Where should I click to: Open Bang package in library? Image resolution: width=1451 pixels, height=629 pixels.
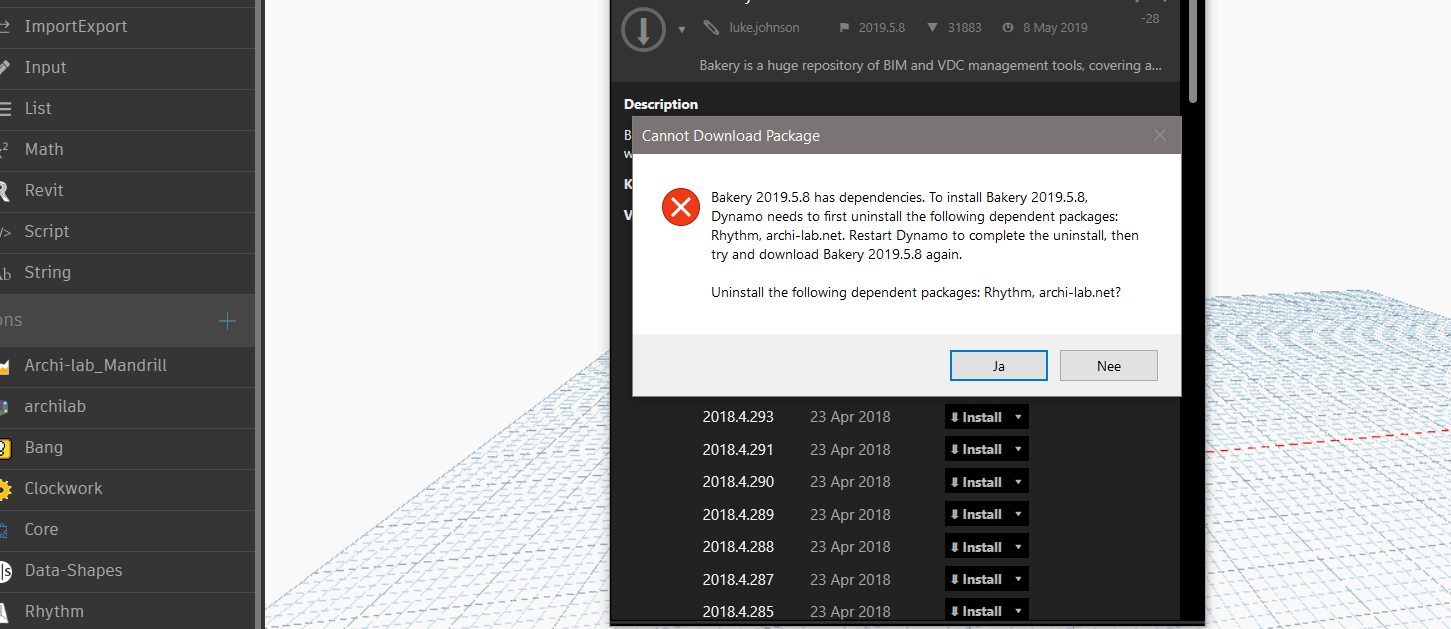127,448
